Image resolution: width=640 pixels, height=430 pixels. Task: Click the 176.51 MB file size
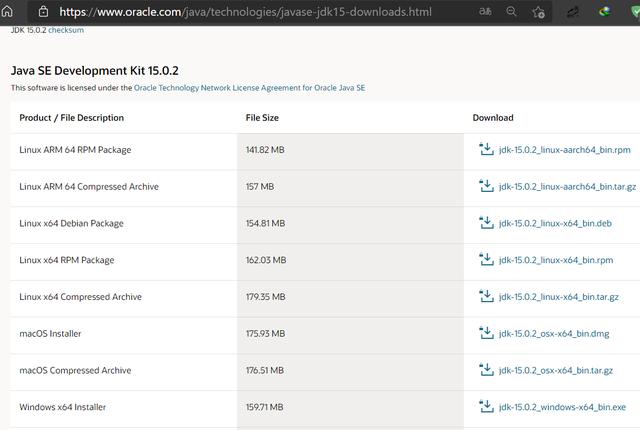click(x=264, y=370)
